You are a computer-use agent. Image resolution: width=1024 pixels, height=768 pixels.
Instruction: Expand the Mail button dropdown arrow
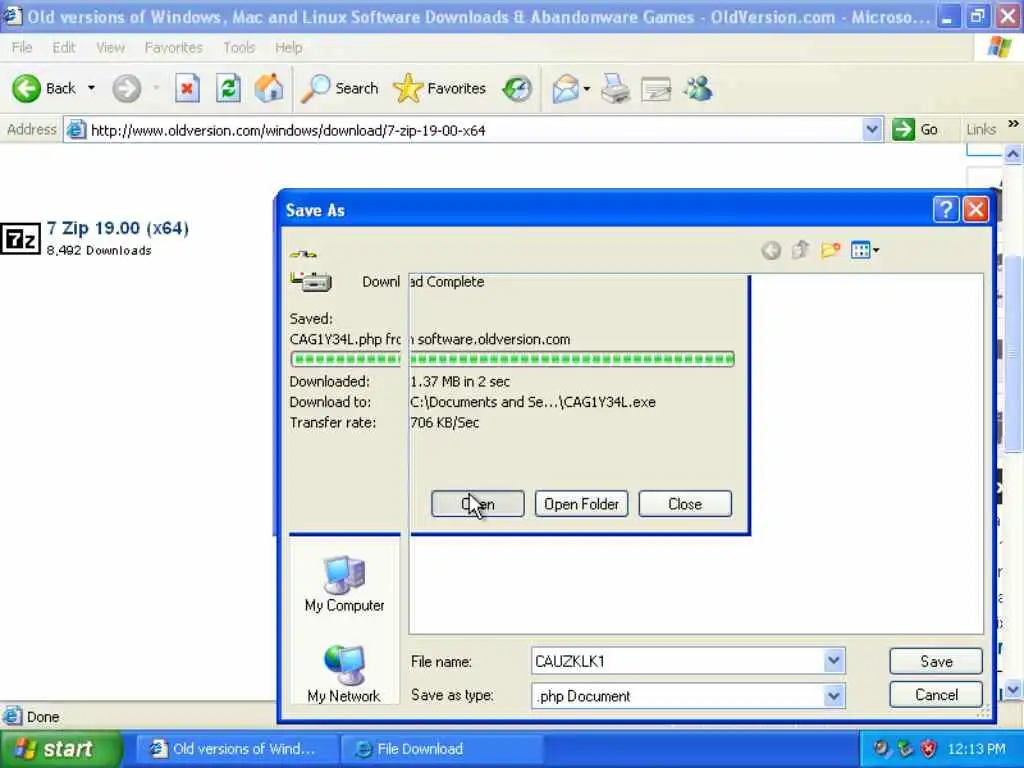coord(586,88)
